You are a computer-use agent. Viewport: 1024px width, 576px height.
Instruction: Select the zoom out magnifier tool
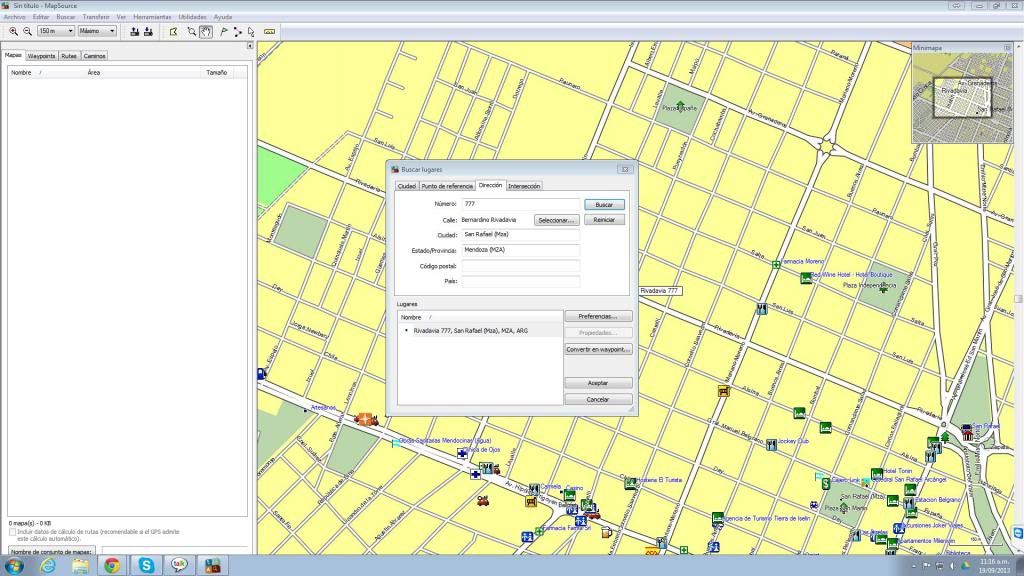27,31
